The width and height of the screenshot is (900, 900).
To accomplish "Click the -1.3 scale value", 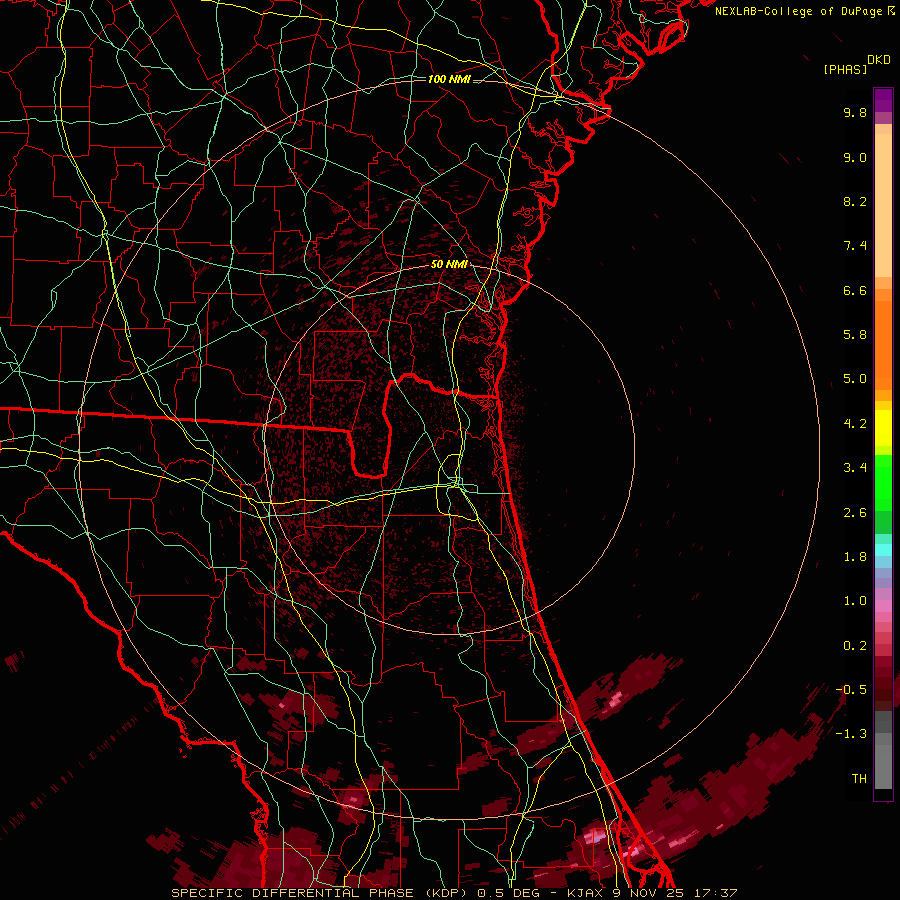I will tap(851, 734).
